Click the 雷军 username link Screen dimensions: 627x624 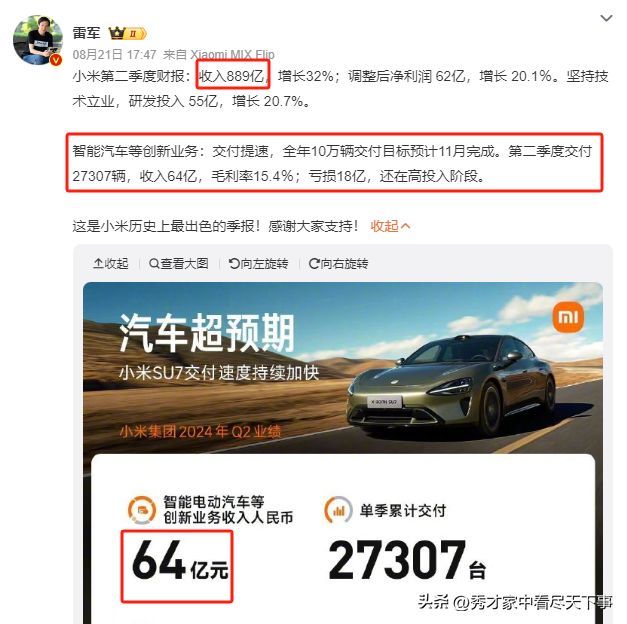pyautogui.click(x=86, y=33)
